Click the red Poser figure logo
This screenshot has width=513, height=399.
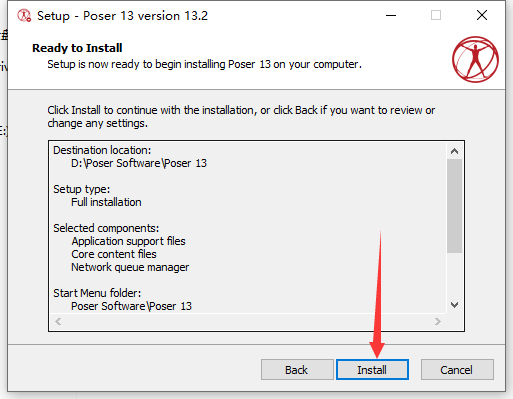475,59
